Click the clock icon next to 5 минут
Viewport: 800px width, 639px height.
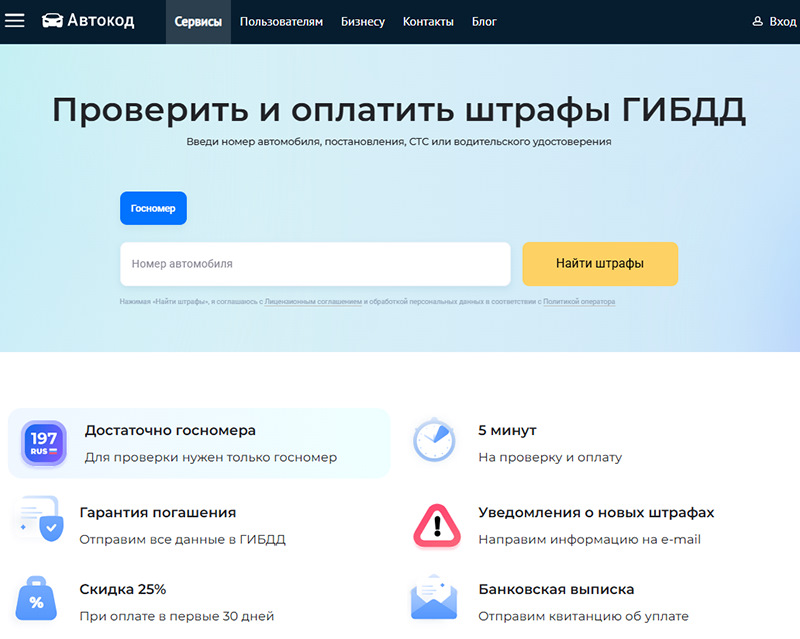(434, 439)
